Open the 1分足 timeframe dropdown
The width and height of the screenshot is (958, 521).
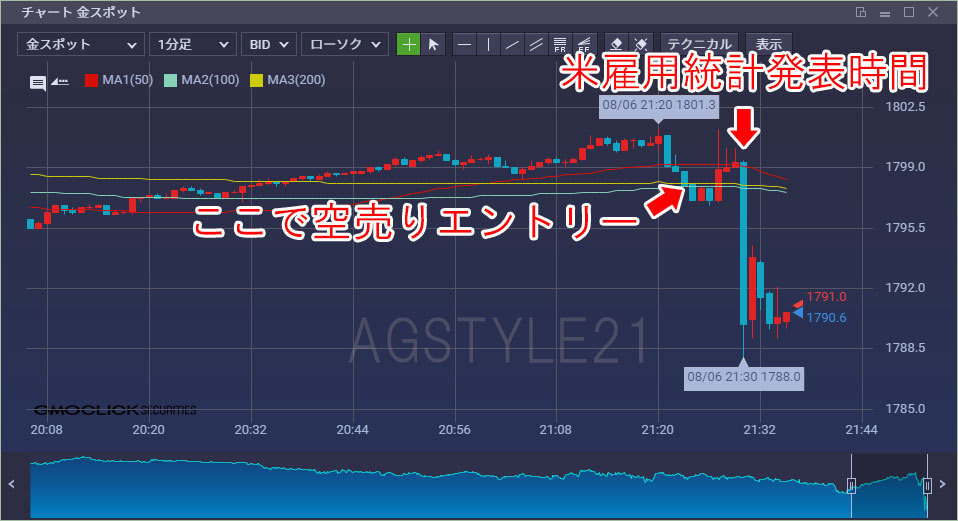(192, 44)
